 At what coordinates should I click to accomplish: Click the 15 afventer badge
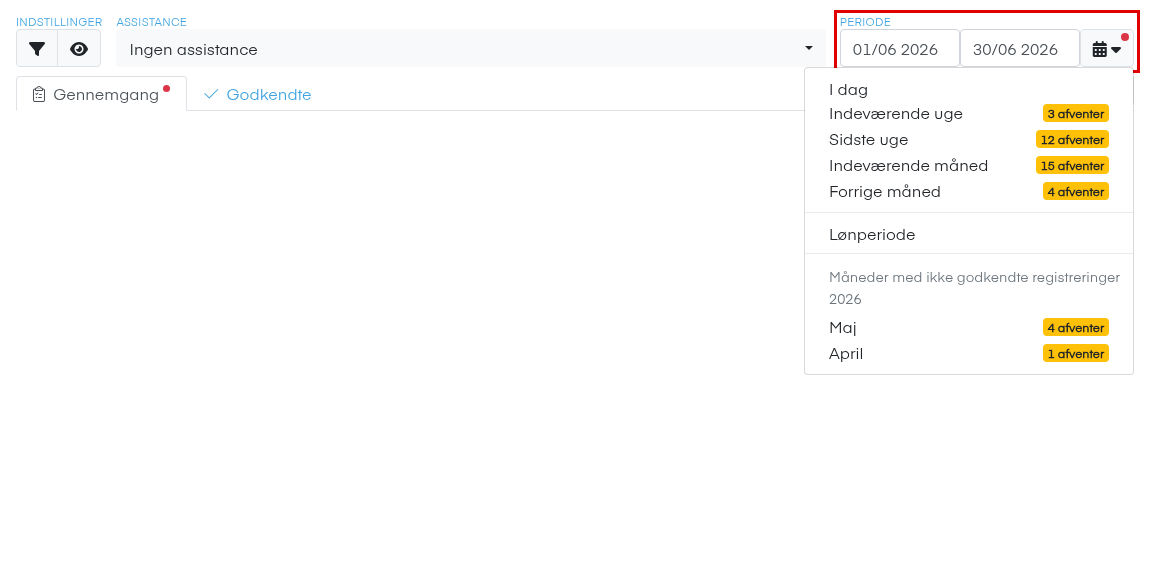(1072, 166)
